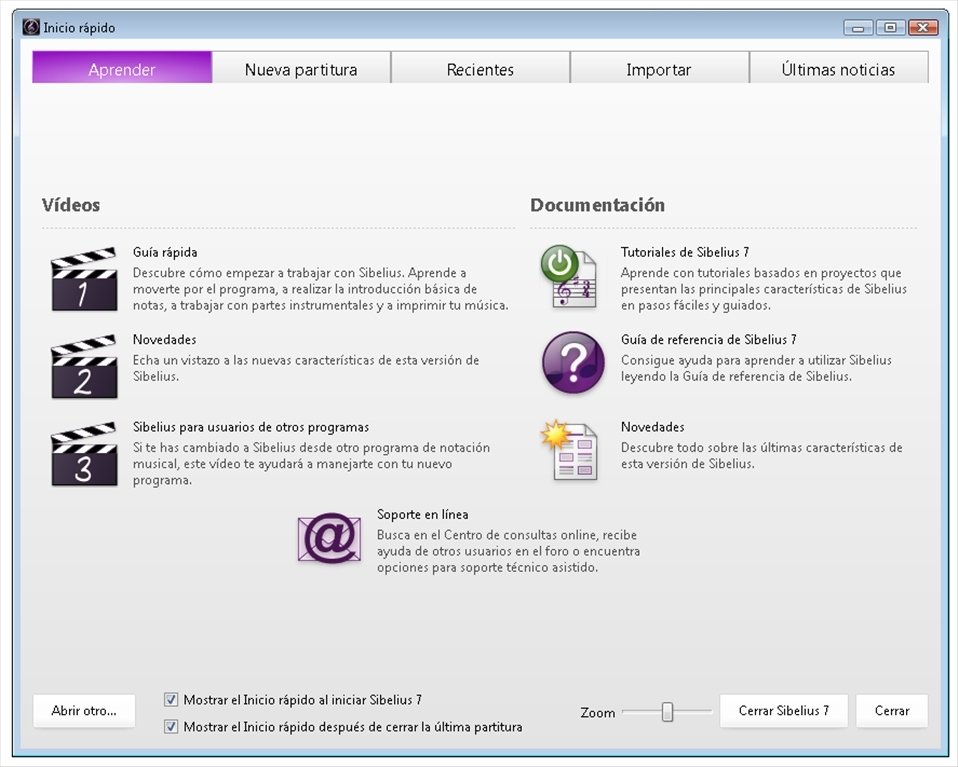Click the Zoom slider handle
958x767 pixels.
(x=667, y=711)
